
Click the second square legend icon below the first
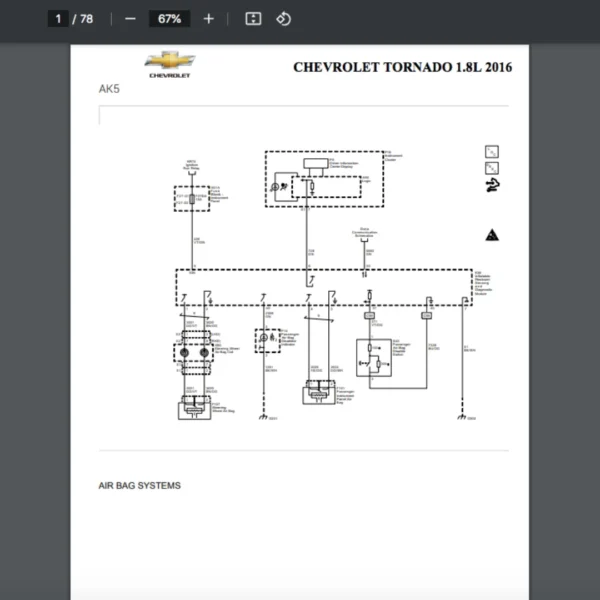492,168
